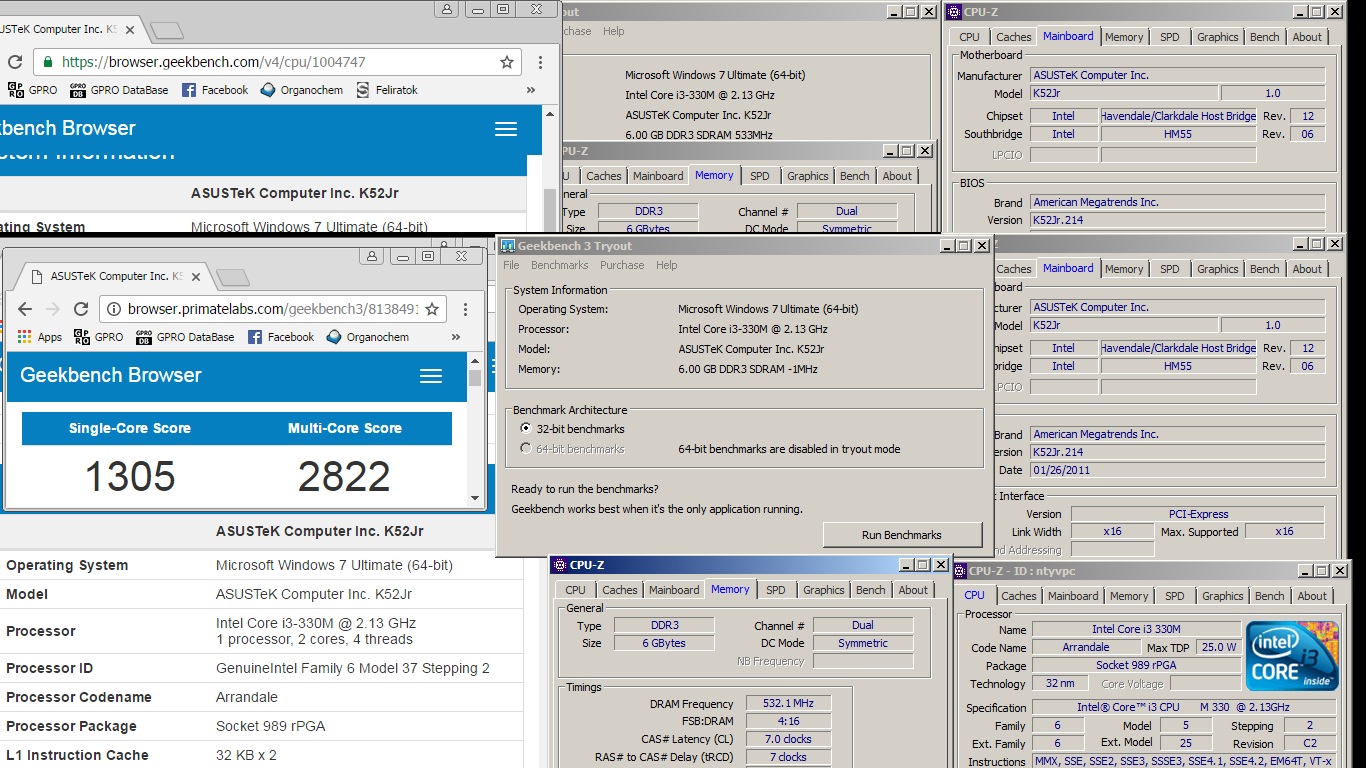Open Organochem bookmark in geekbench.com window

(301, 90)
